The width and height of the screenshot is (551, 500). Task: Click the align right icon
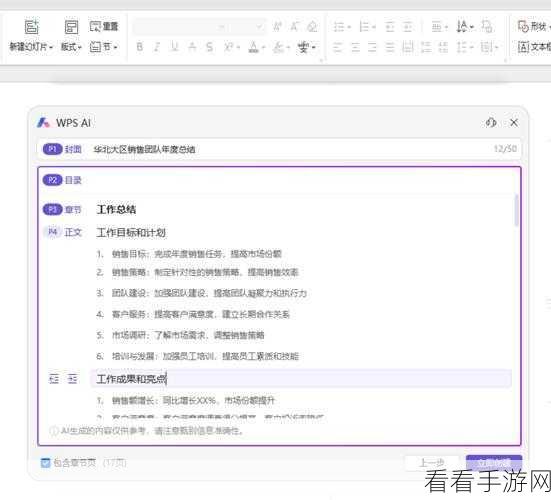372,47
